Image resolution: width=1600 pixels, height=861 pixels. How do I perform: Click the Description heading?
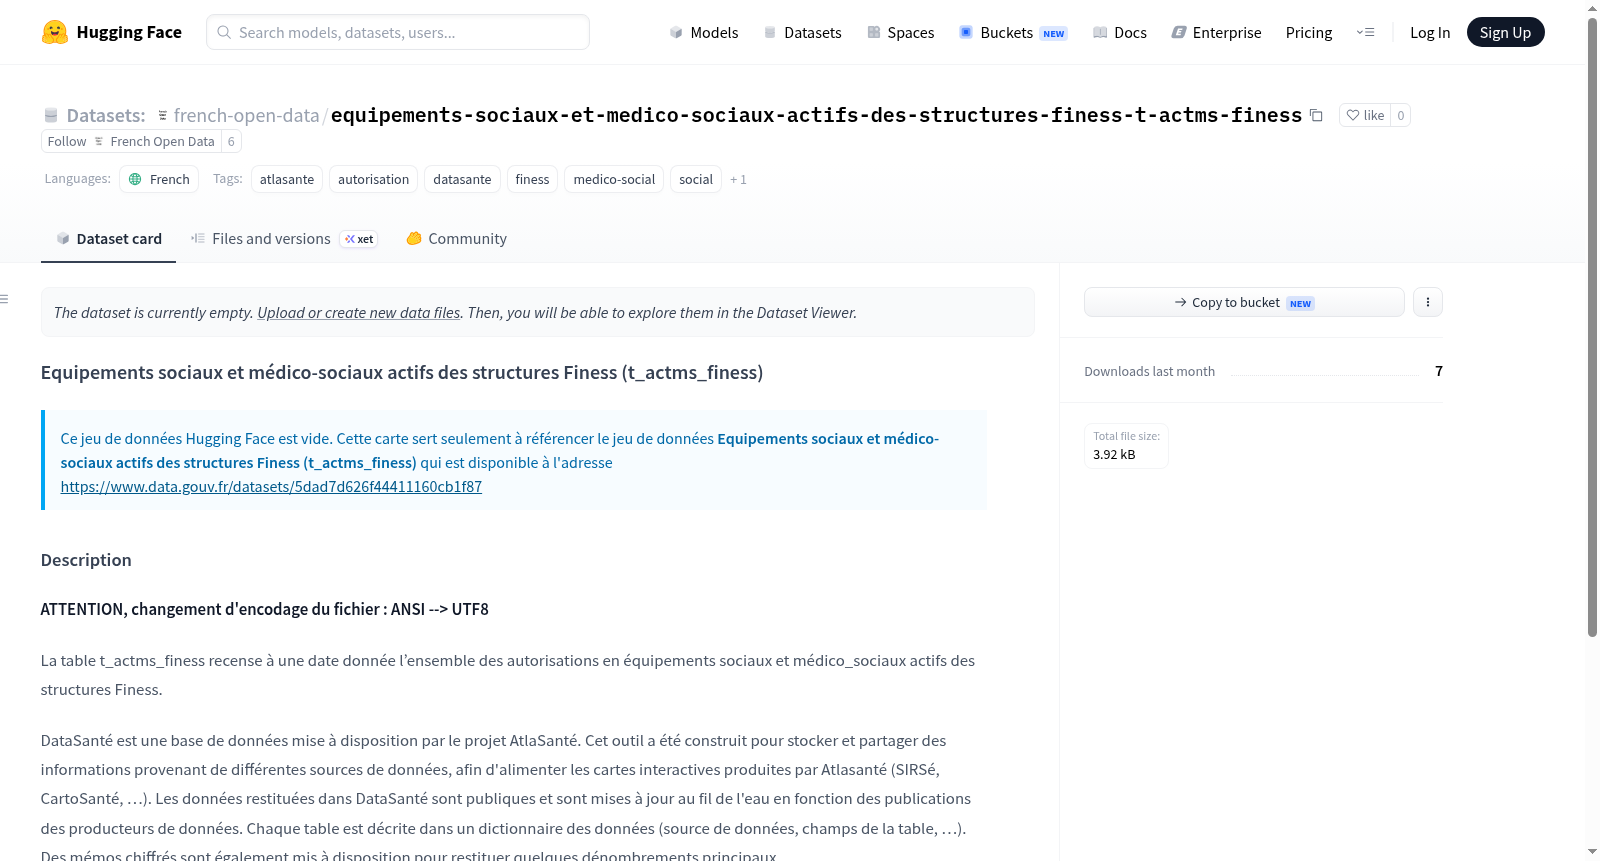[x=86, y=560]
